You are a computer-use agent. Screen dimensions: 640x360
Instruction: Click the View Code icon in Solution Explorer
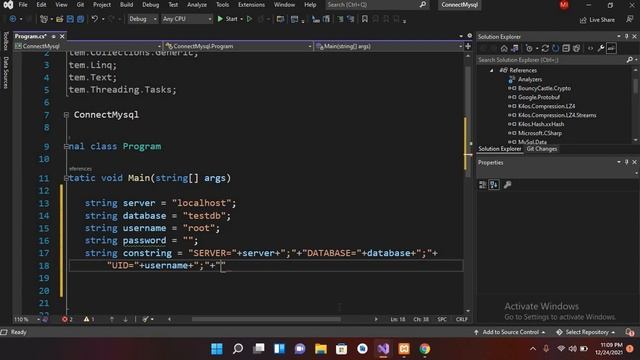[591, 49]
